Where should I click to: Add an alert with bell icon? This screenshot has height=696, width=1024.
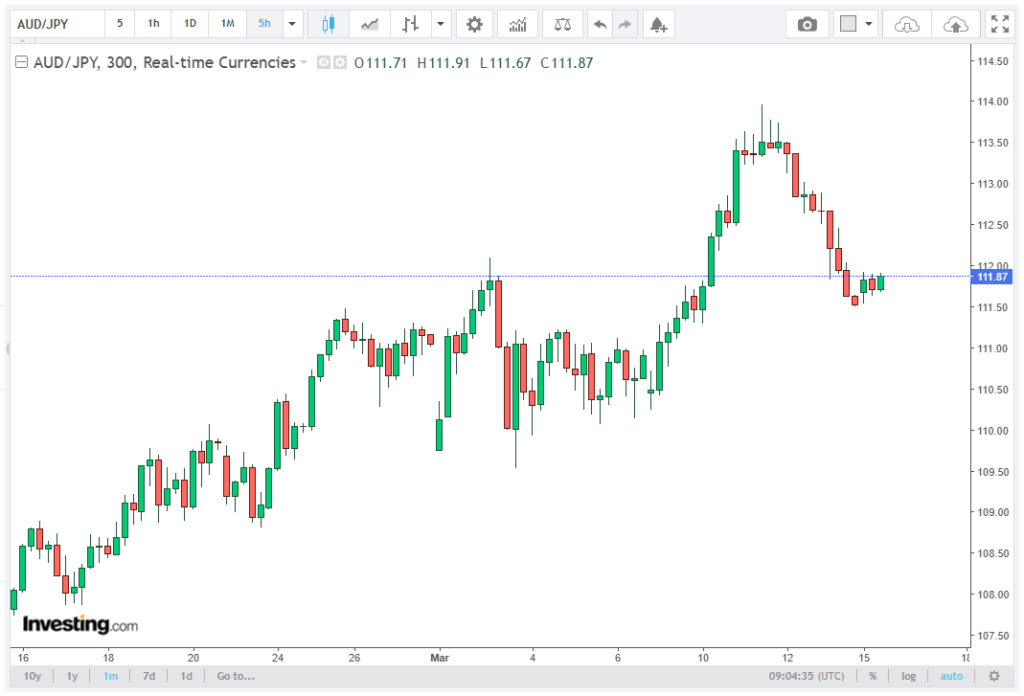657,24
